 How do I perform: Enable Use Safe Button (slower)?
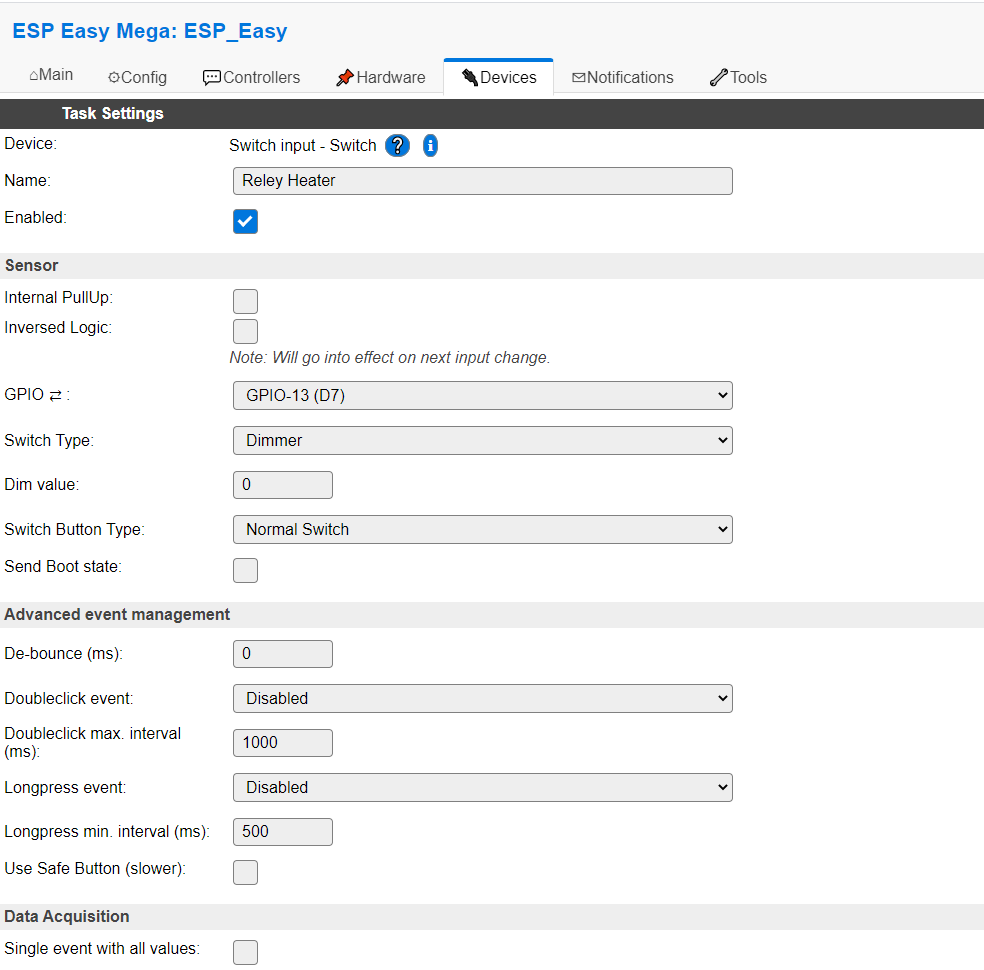[x=245, y=872]
